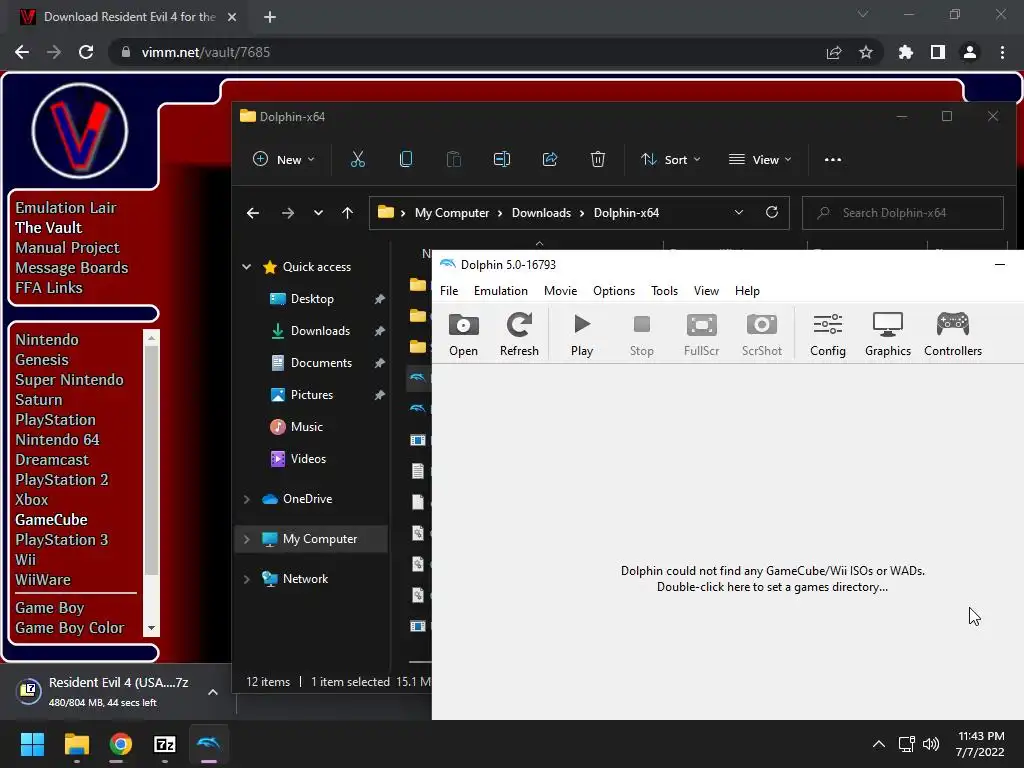The height and width of the screenshot is (768, 1024).
Task: Open the View dropdown in File Explorer
Action: 760,159
